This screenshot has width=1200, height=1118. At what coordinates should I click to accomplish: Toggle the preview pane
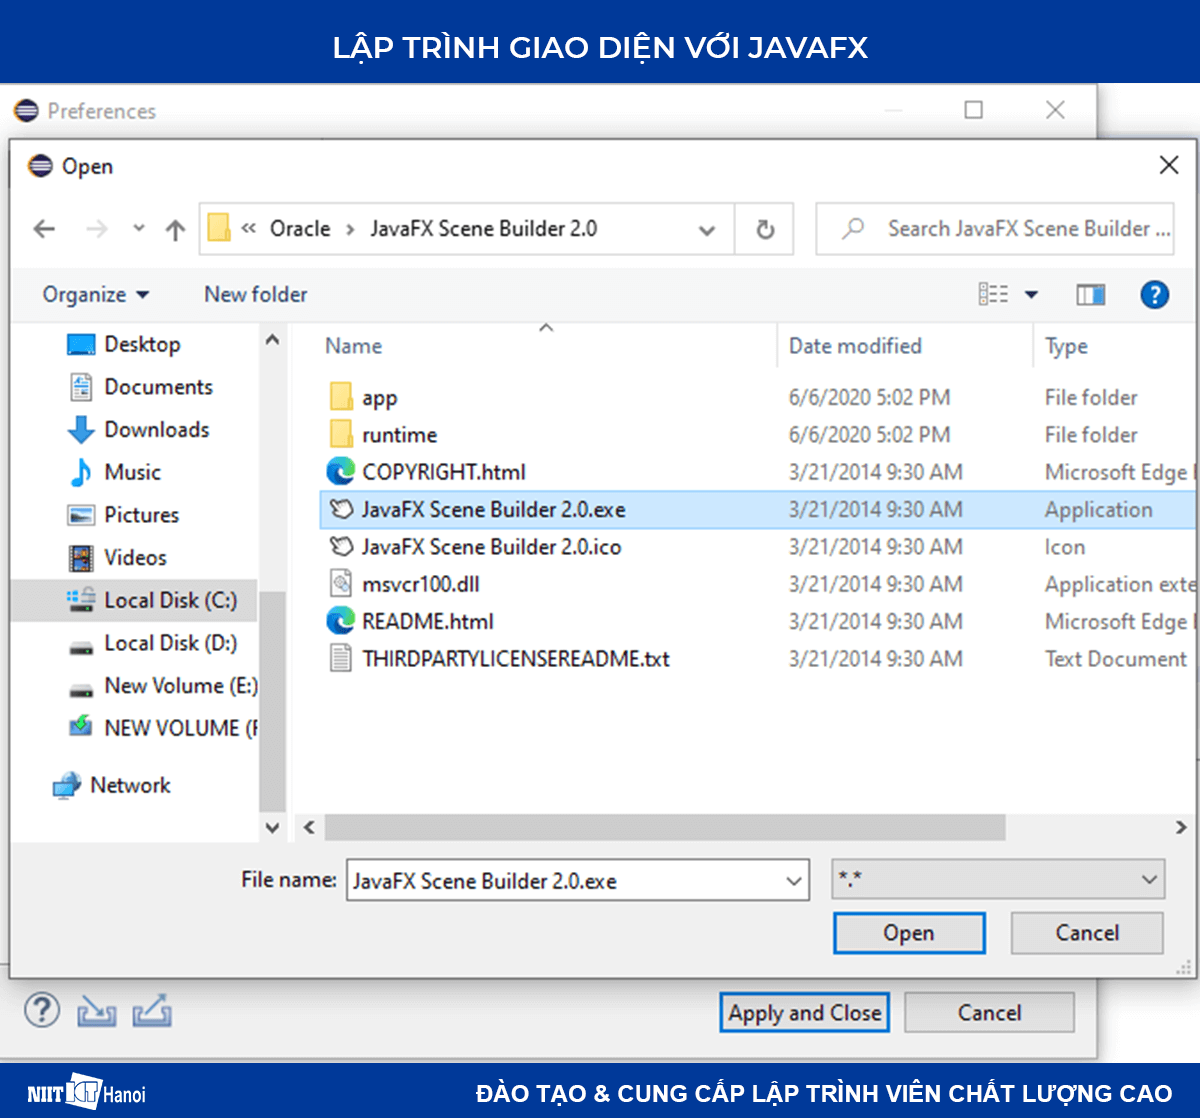pos(1090,294)
